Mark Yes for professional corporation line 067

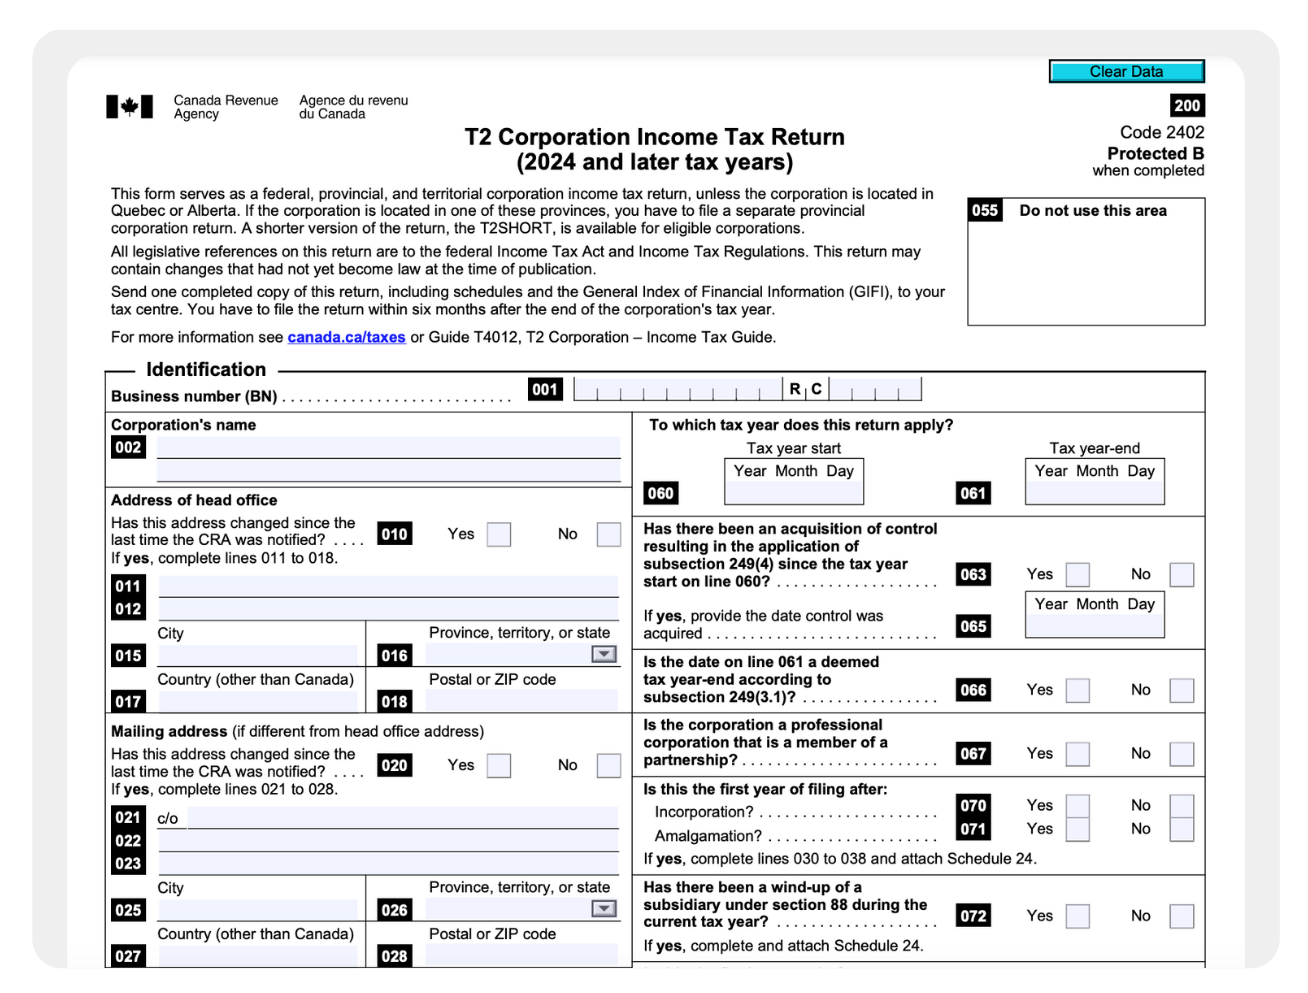click(x=1077, y=754)
